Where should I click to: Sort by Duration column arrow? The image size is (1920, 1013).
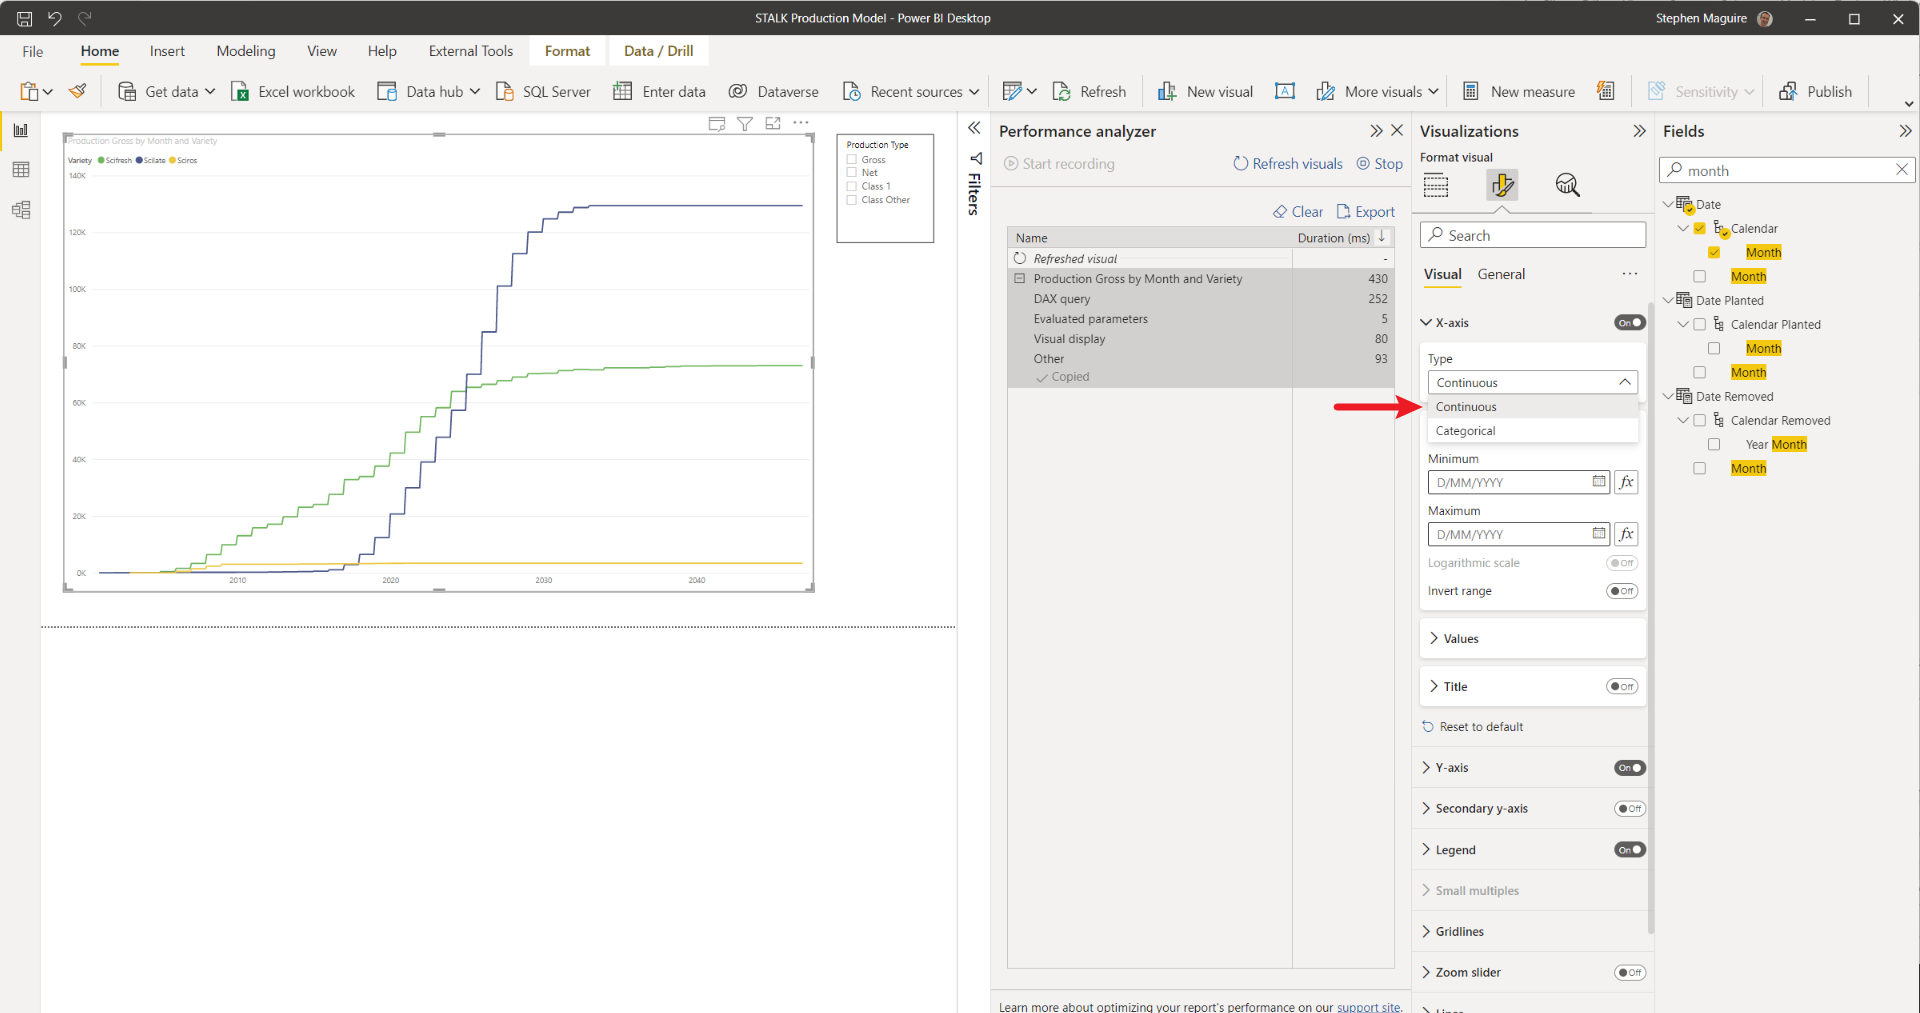click(x=1382, y=237)
